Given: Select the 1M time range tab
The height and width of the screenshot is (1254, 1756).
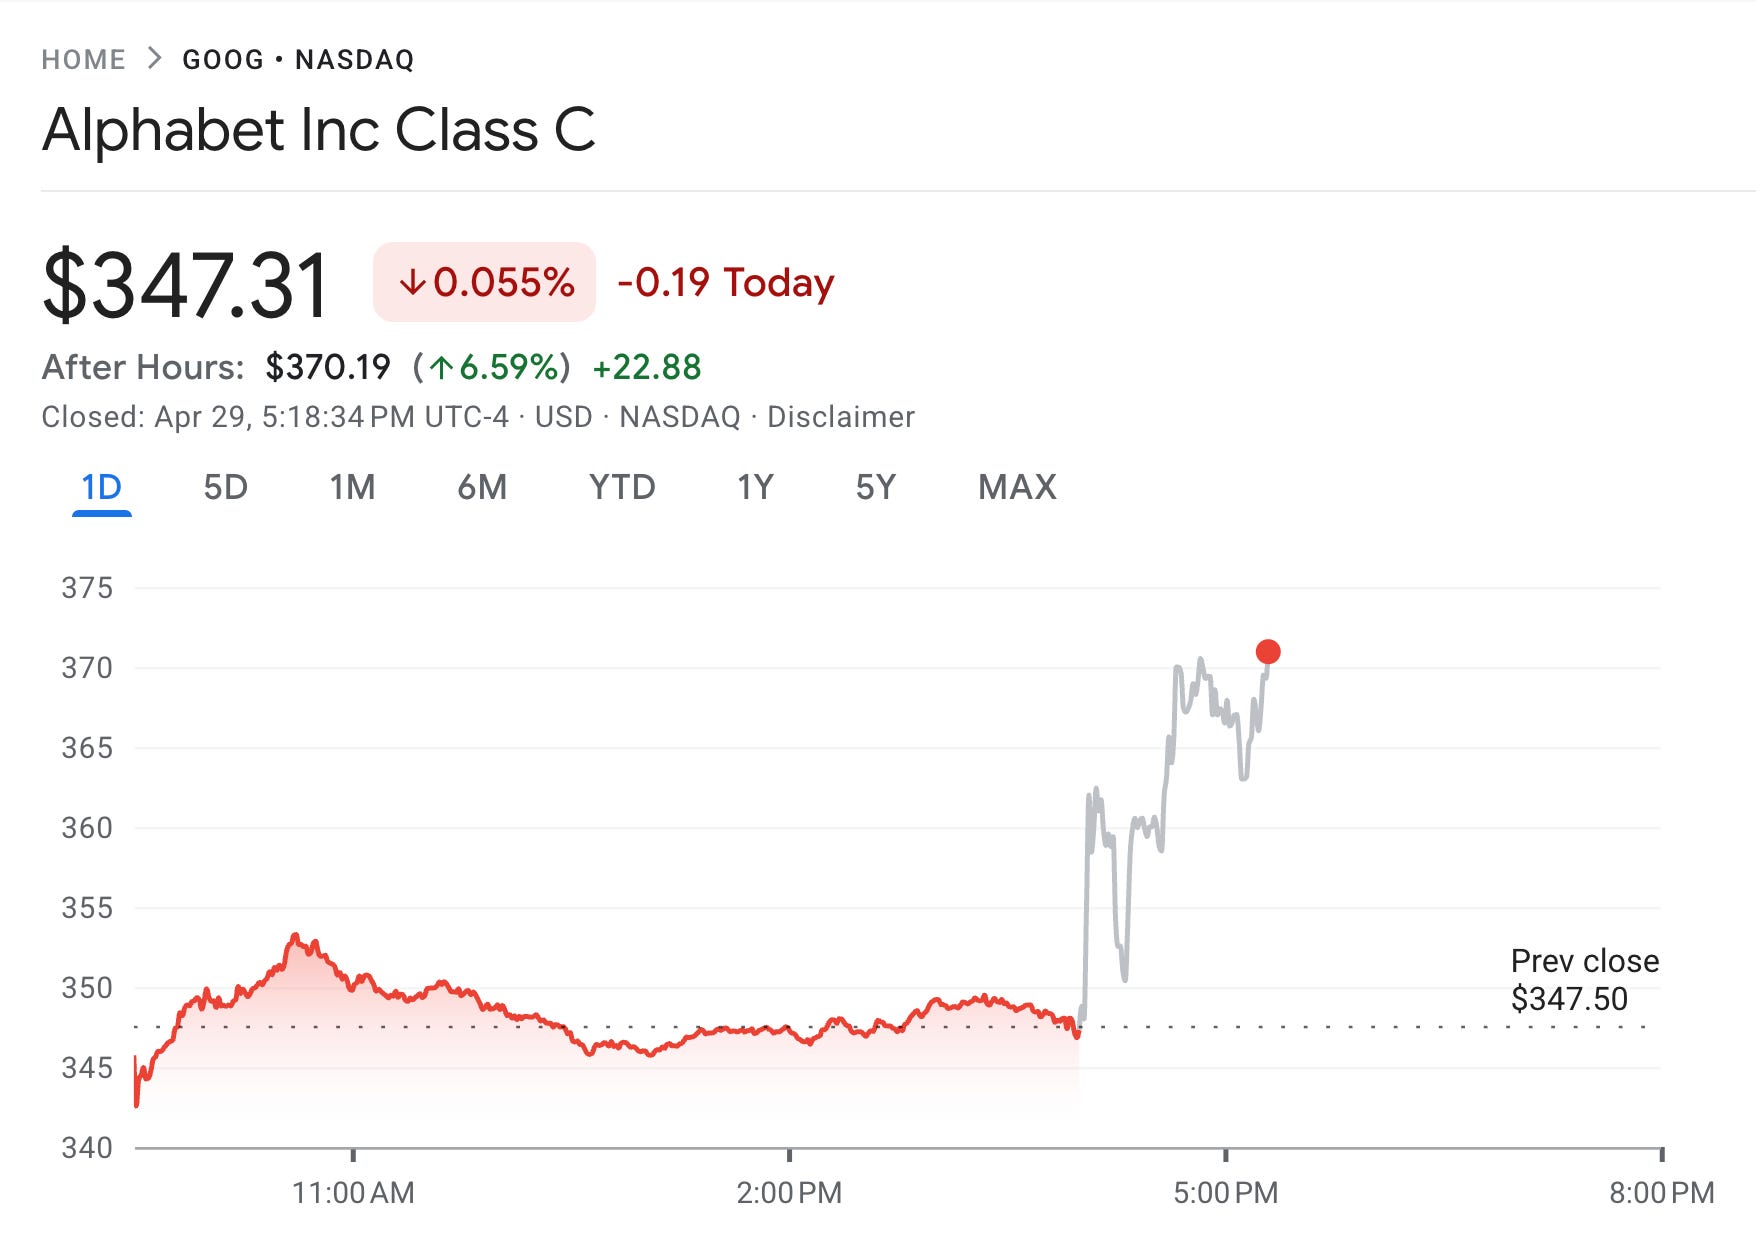Looking at the screenshot, I should click(x=352, y=488).
